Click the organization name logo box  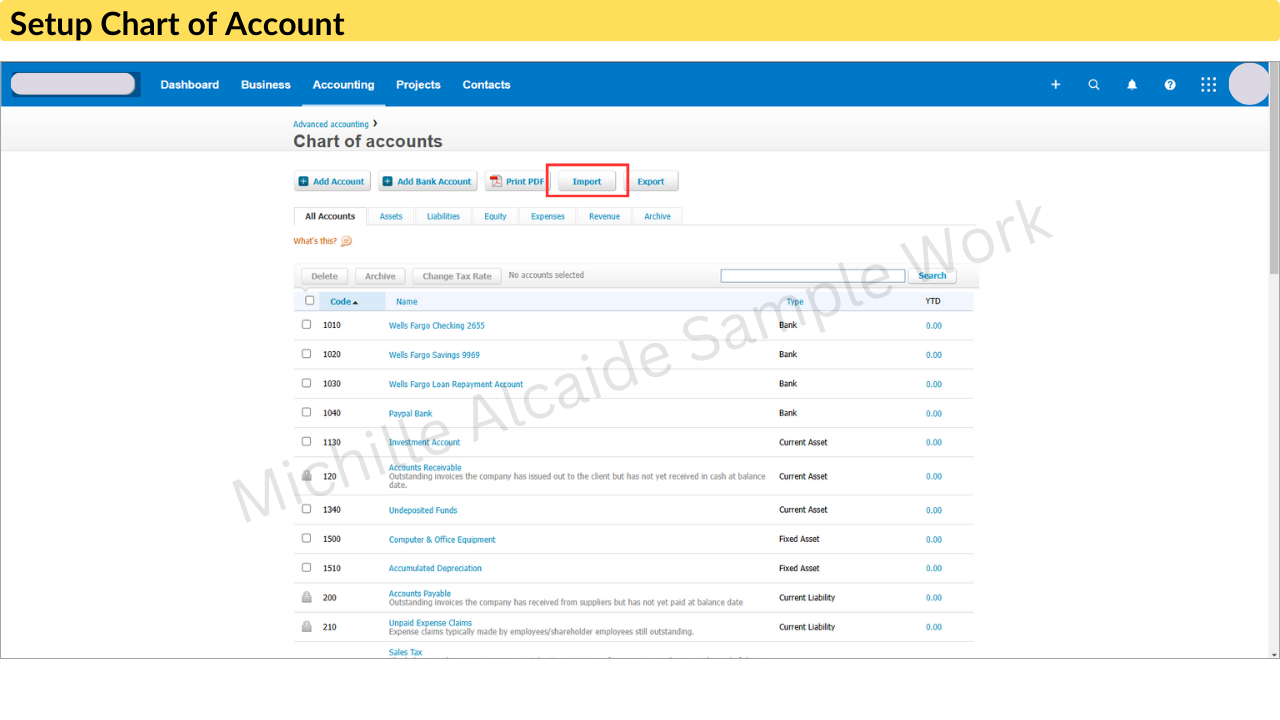[73, 84]
